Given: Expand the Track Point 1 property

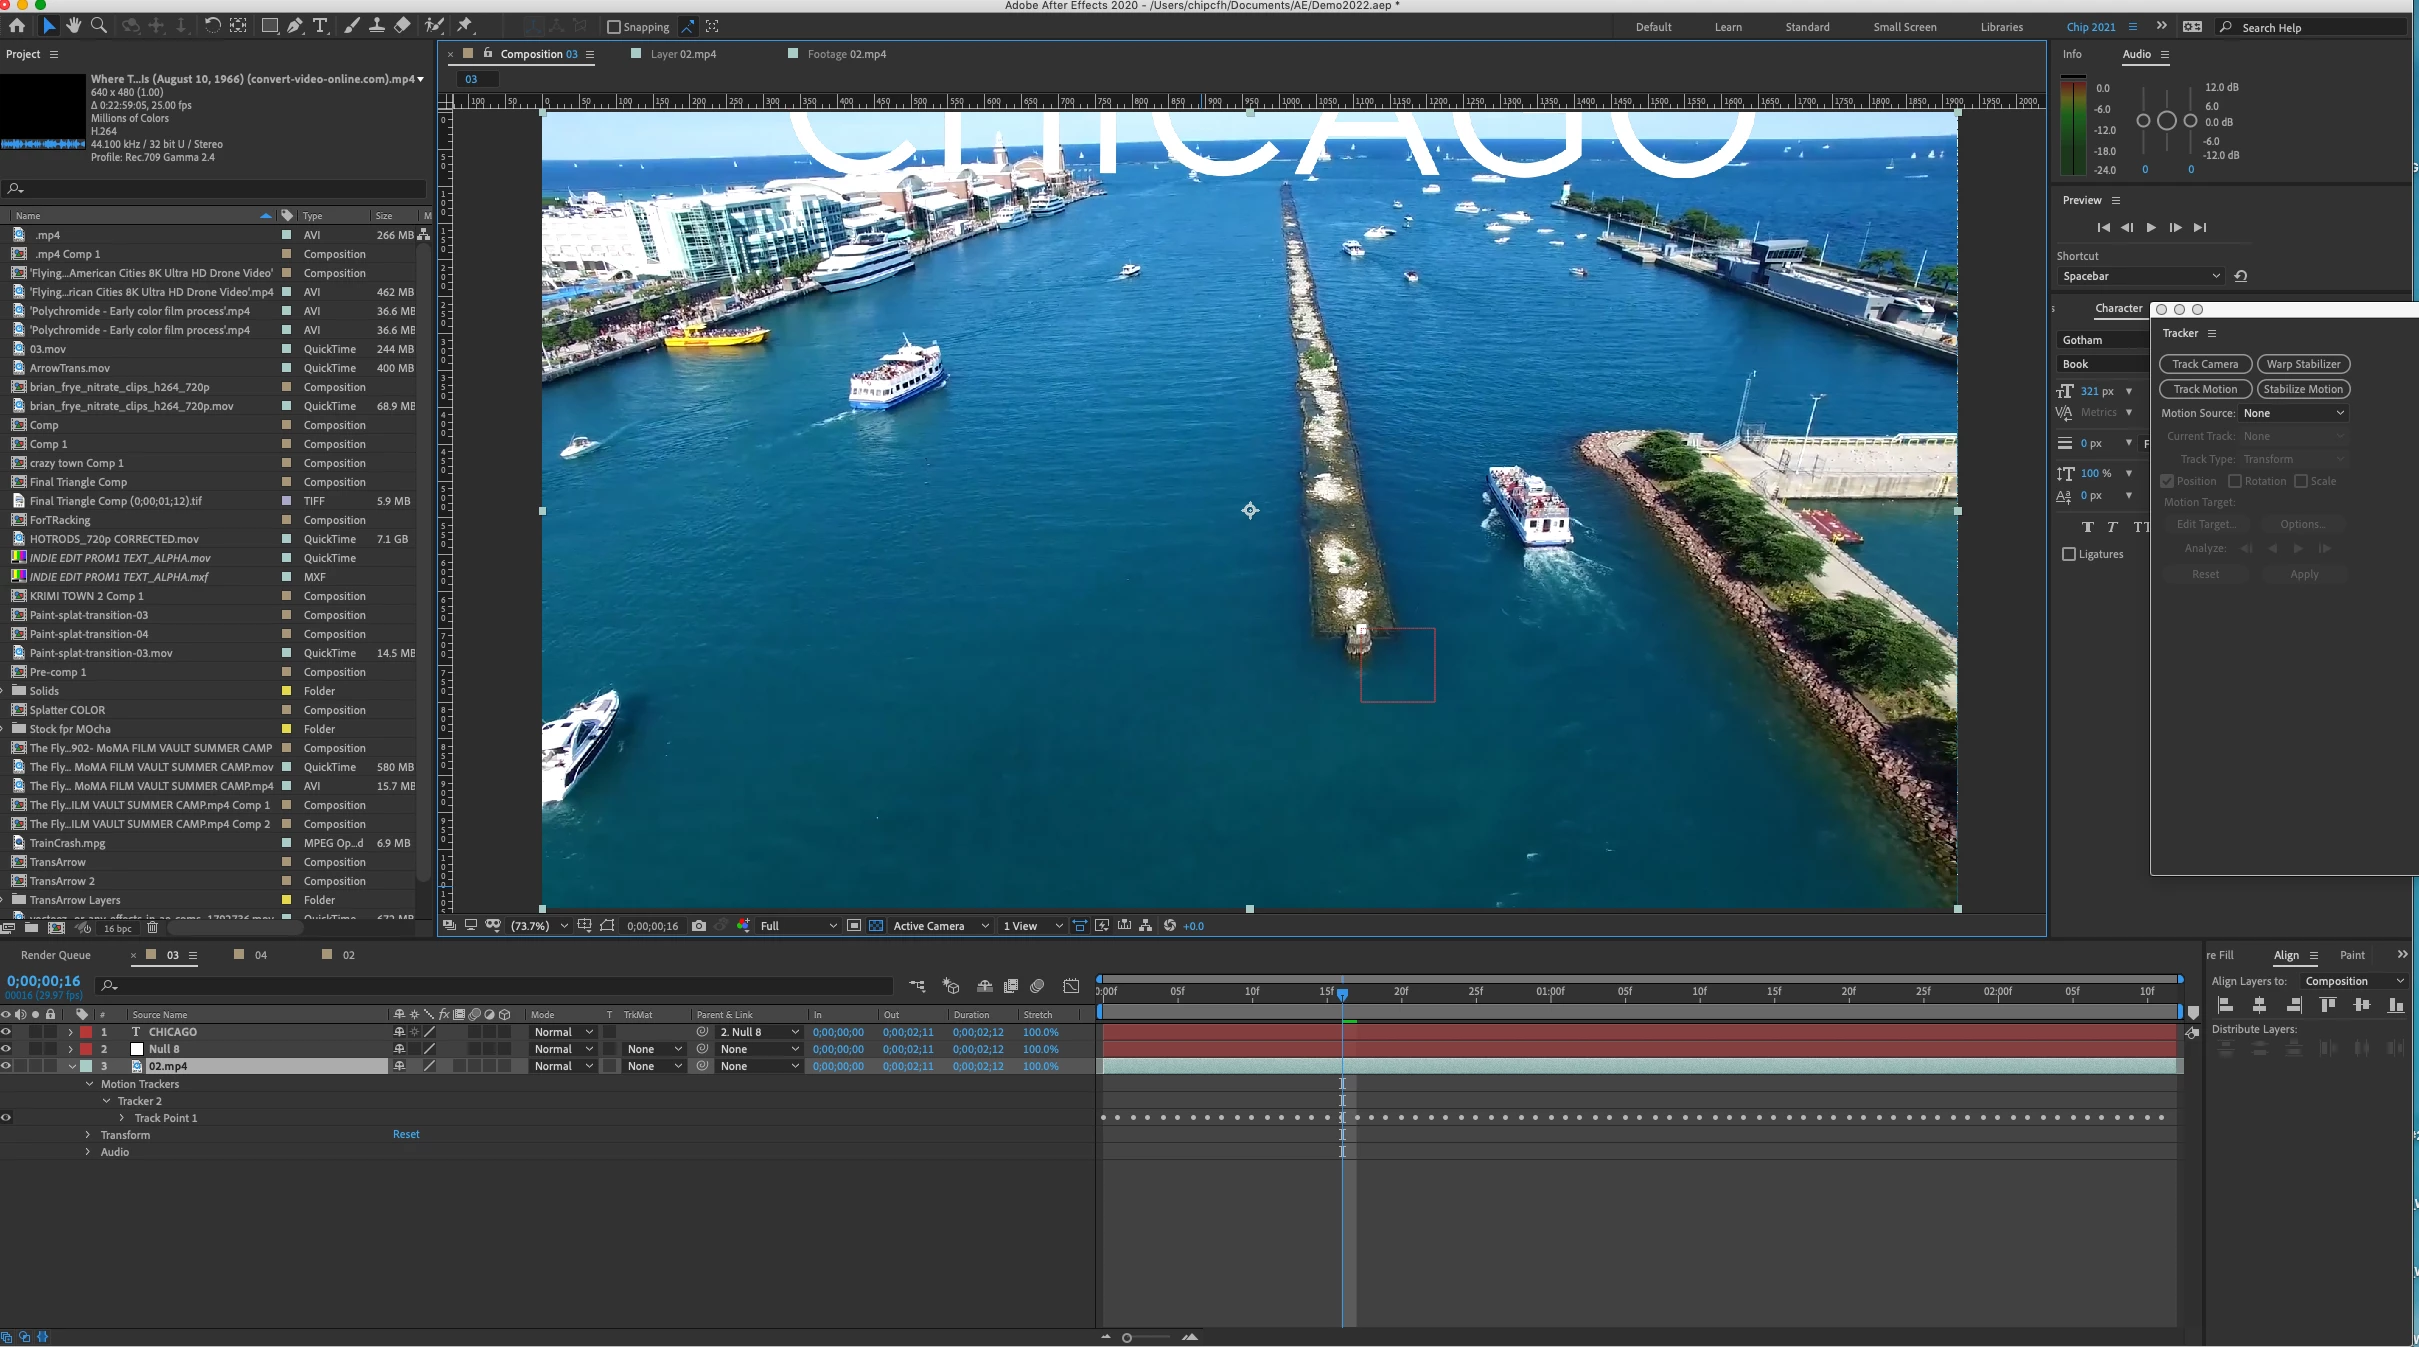Looking at the screenshot, I should click(x=122, y=1118).
